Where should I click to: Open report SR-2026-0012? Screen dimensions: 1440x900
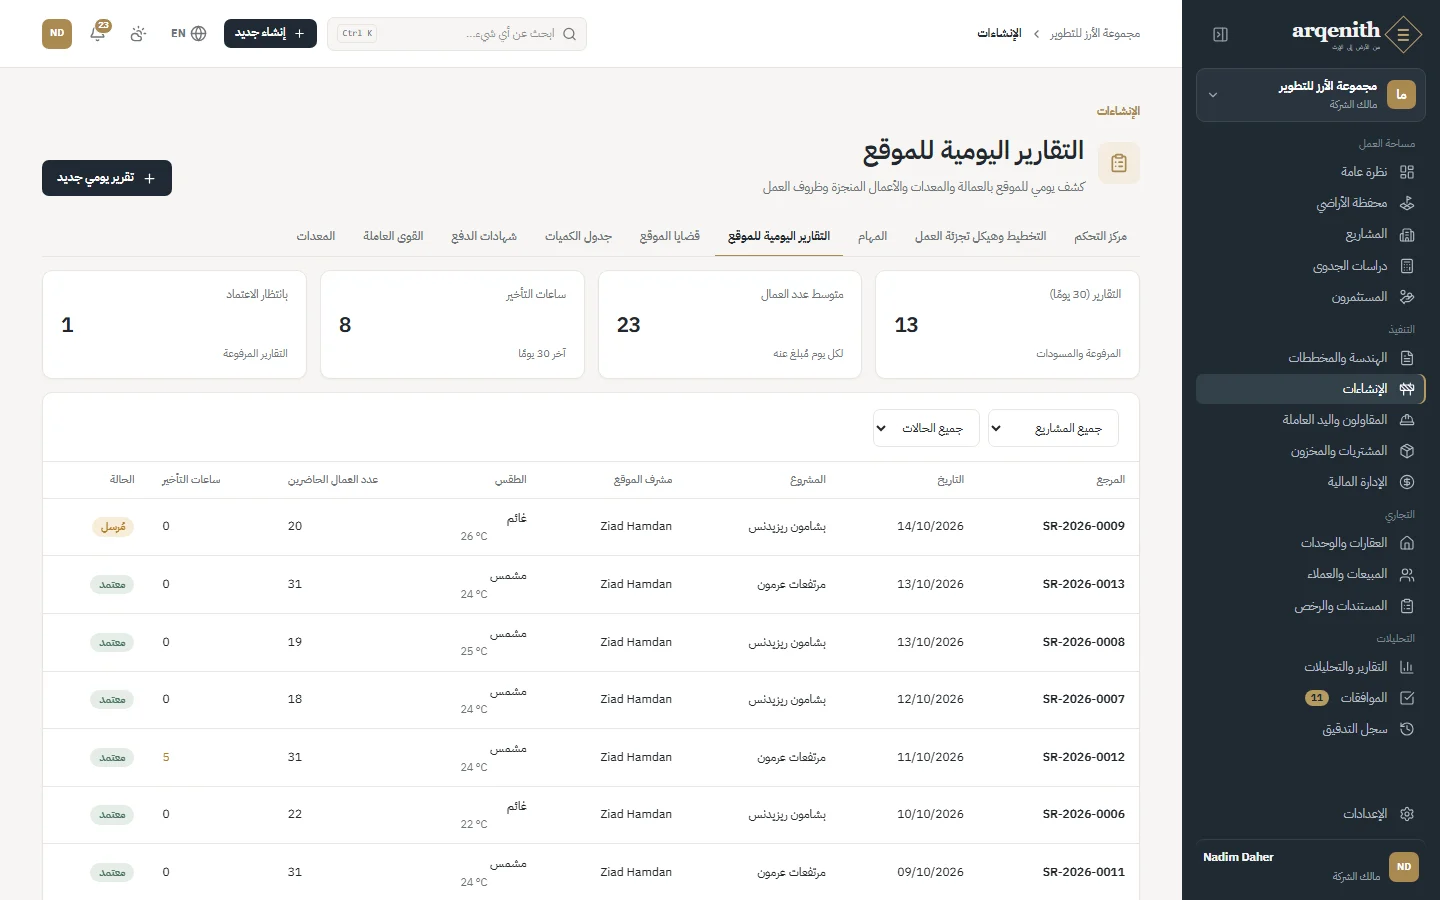pyautogui.click(x=1083, y=757)
